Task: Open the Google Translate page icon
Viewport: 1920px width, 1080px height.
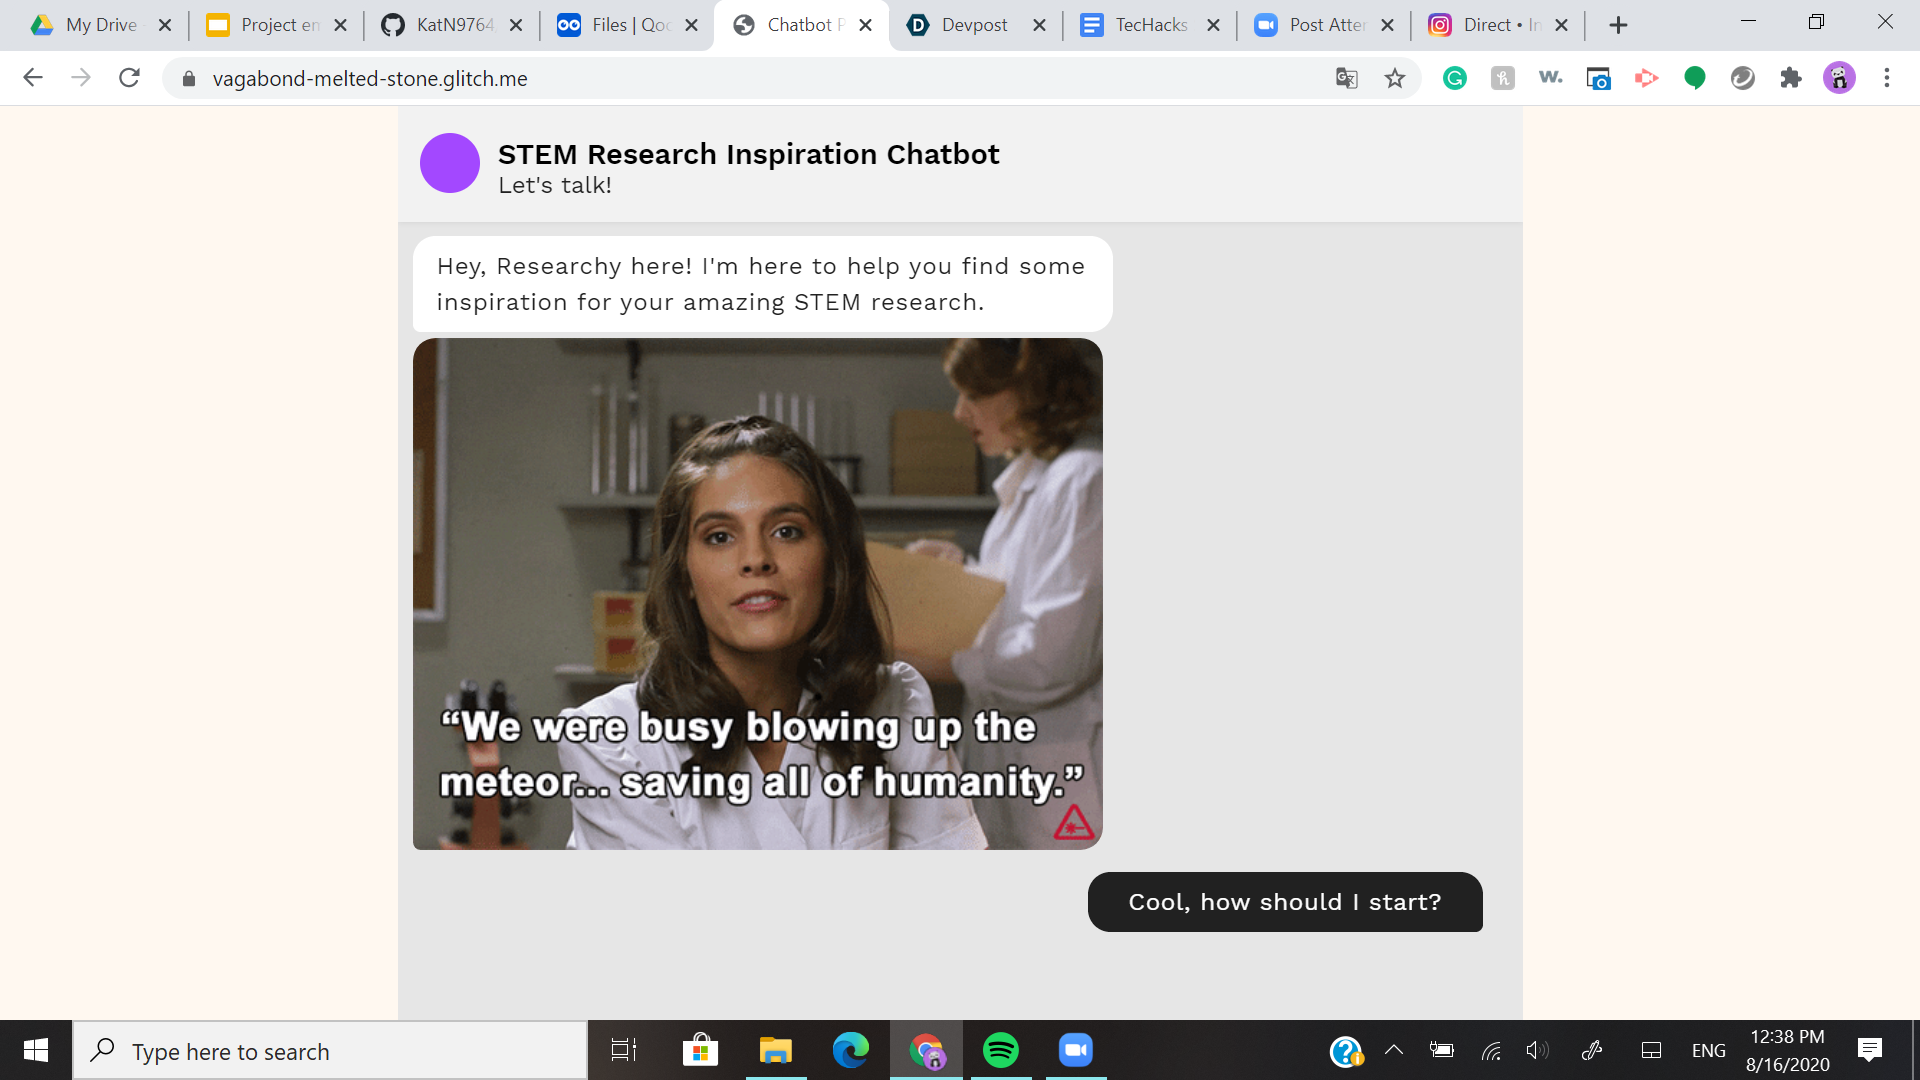Action: [x=1346, y=78]
